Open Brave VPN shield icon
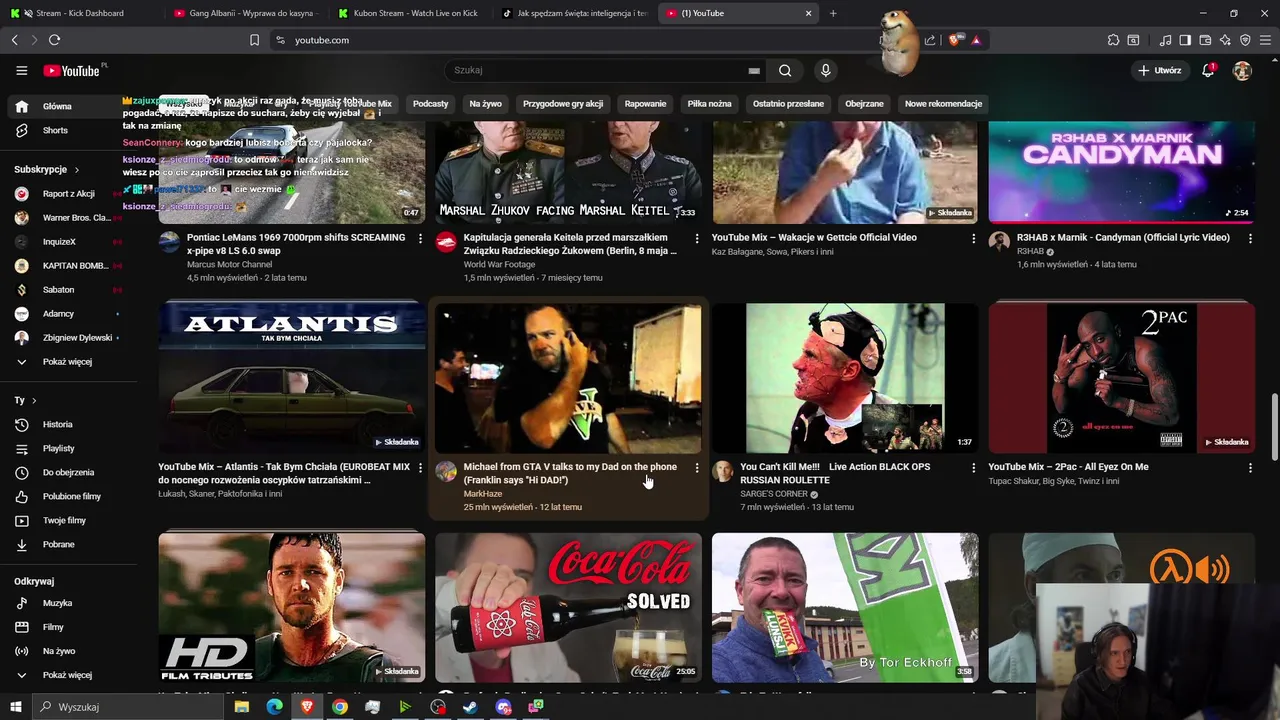Screen dimensions: 1280x720 click(x=1245, y=40)
